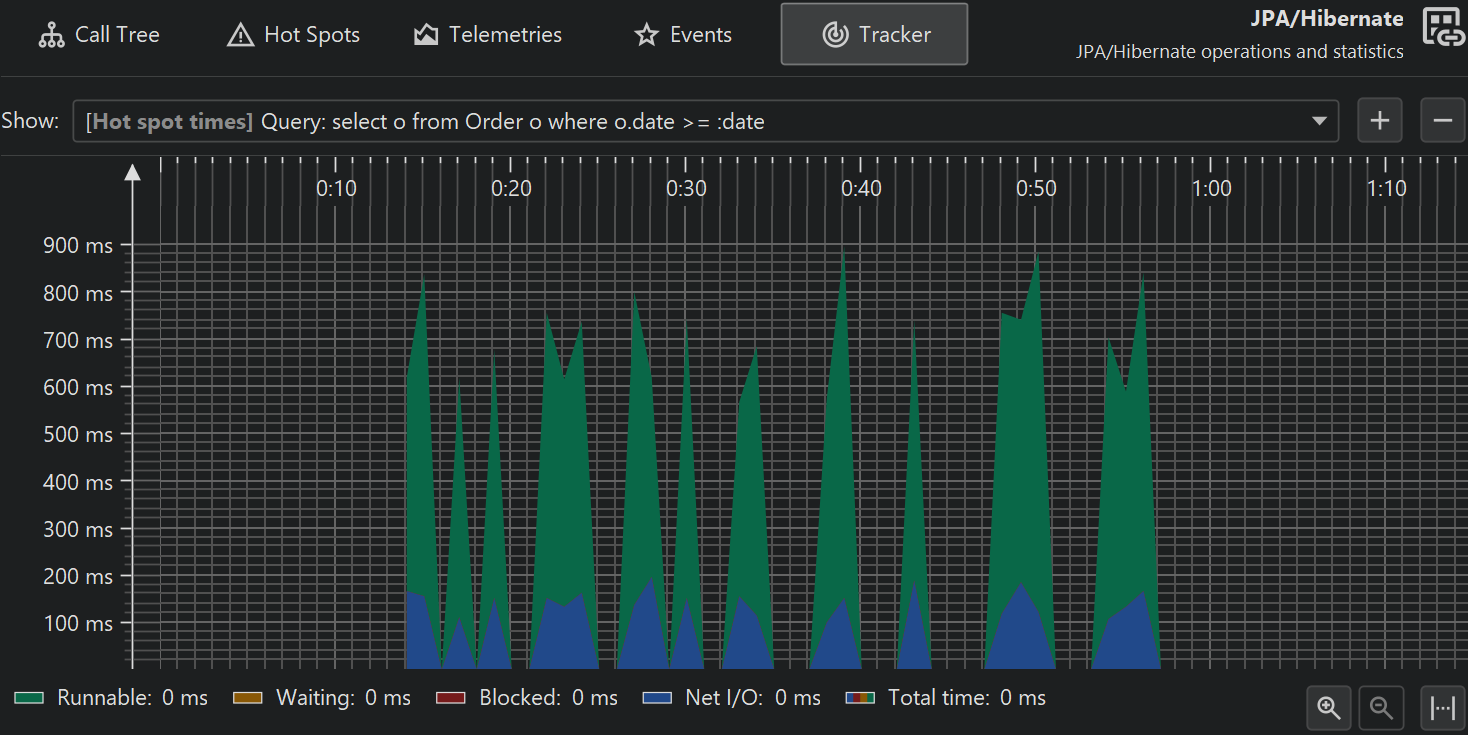Image resolution: width=1468 pixels, height=735 pixels.
Task: Click the Total time legend entry
Action: (x=945, y=698)
